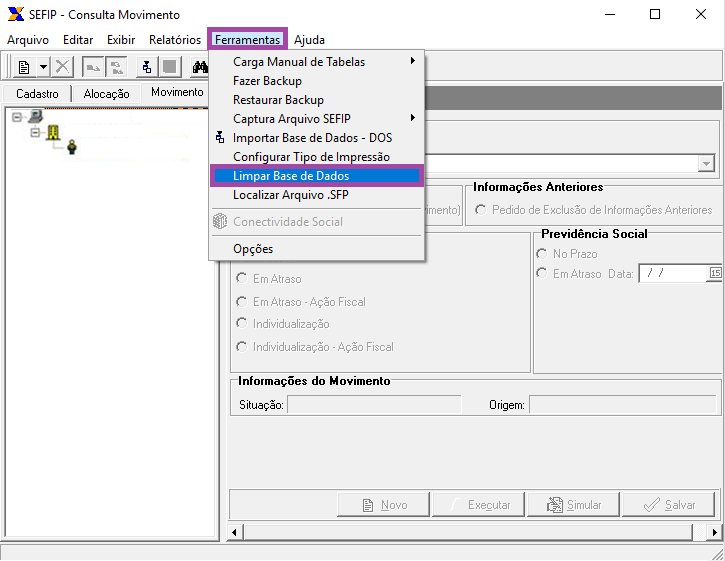Choose Carga Manual de Tabelas menu item

[316, 62]
